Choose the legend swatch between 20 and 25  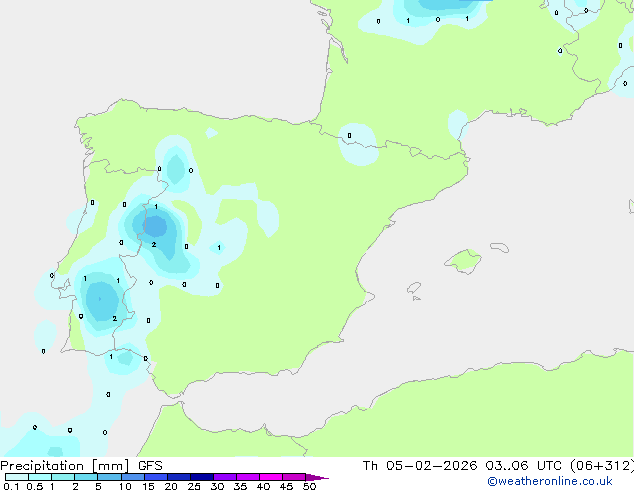click(x=179, y=477)
